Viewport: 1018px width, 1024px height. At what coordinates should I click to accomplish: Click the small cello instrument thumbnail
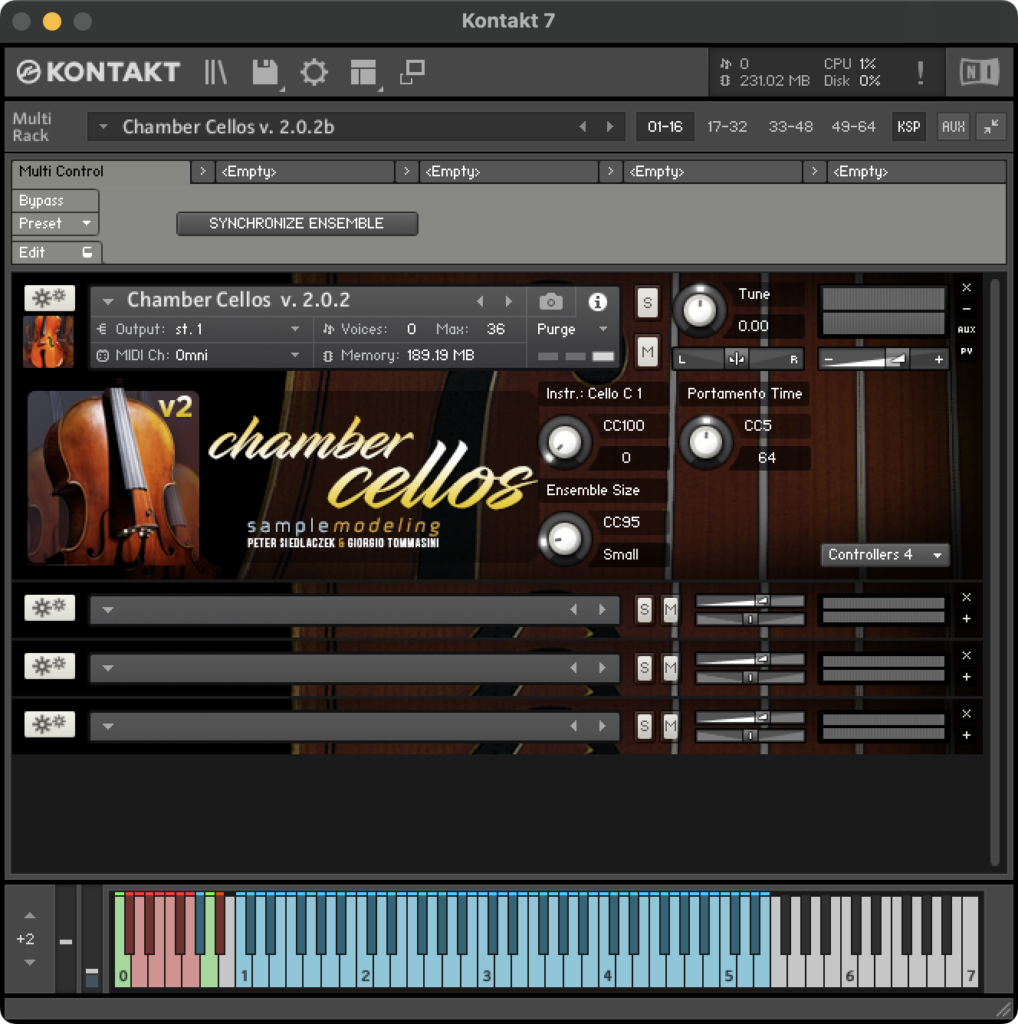[x=48, y=342]
